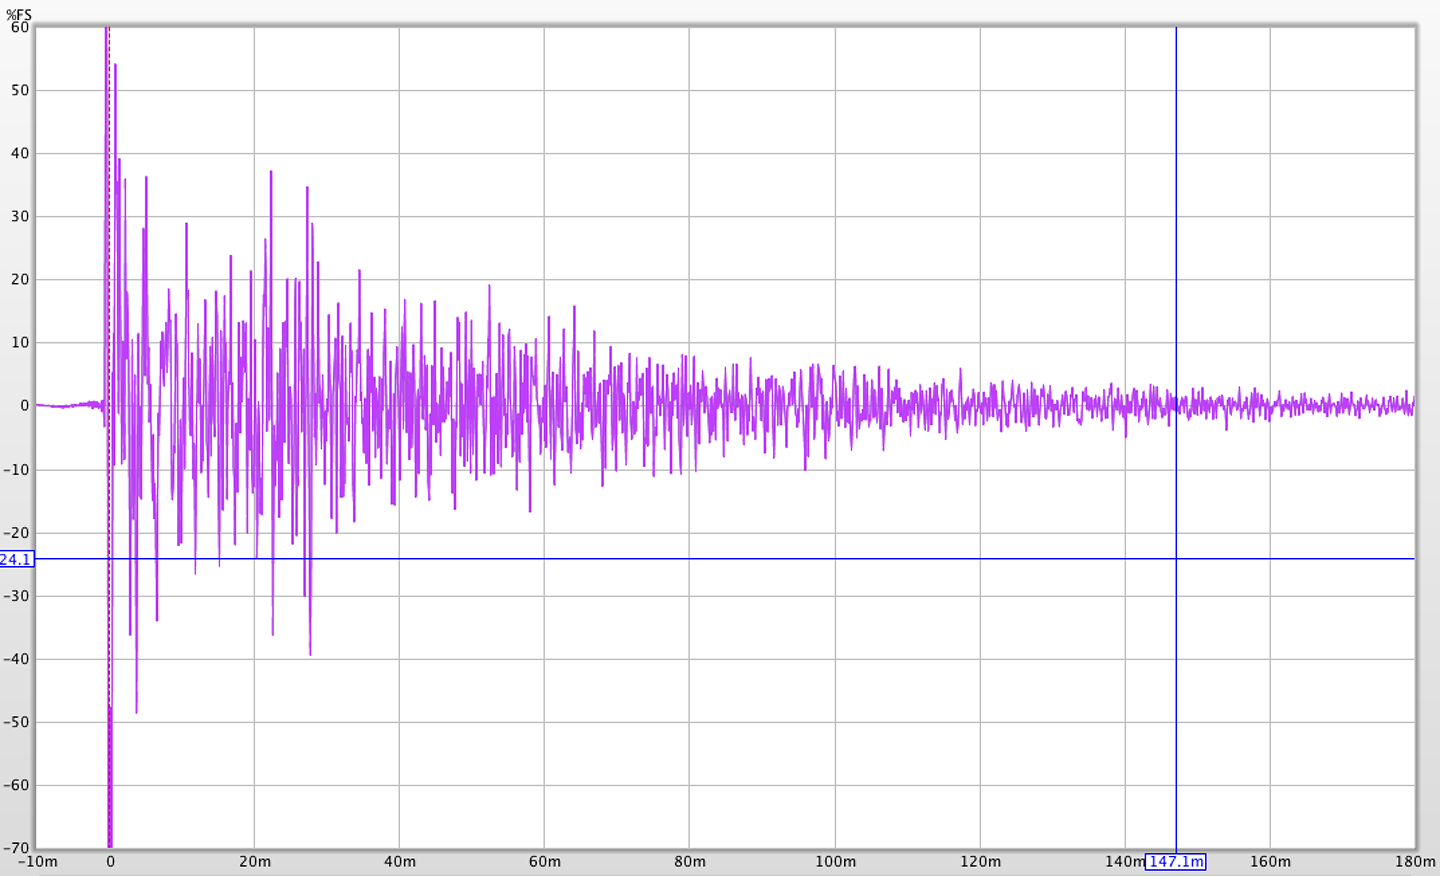Click the -10m x-axis tick label
Viewport: 1440px width, 876px height.
pos(38,861)
